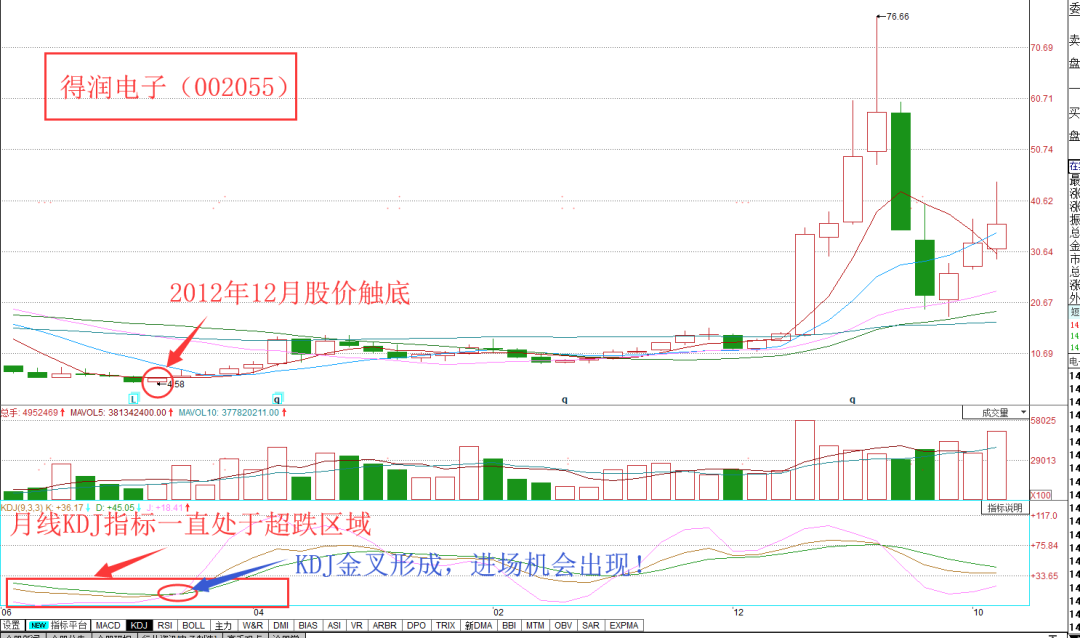Click the 60.71 price axis value
The width and height of the screenshot is (1080, 638).
coord(1042,99)
